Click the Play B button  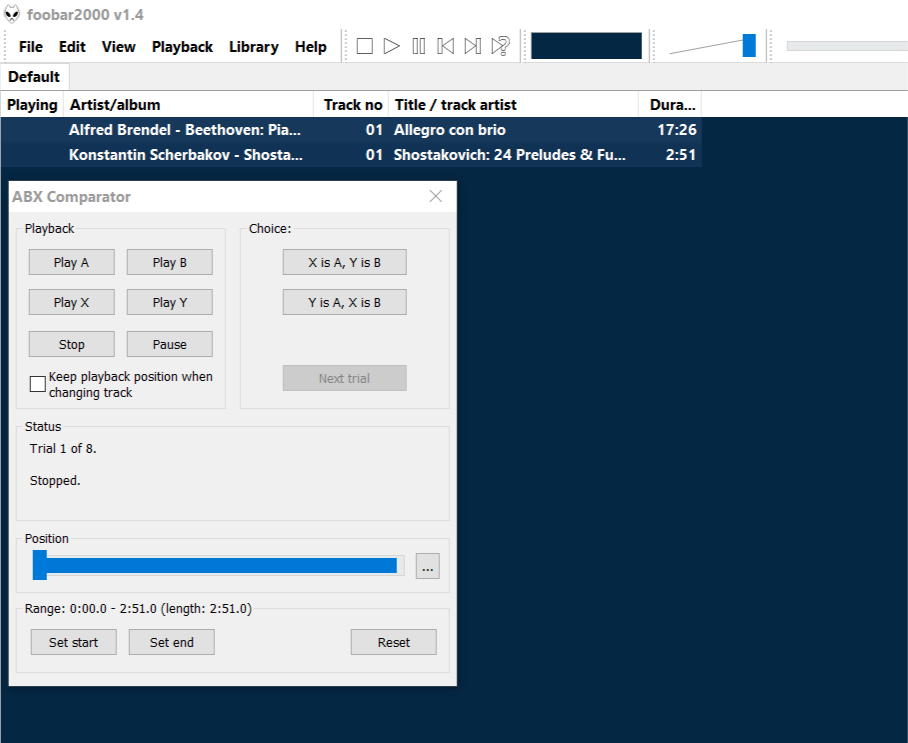(x=170, y=262)
